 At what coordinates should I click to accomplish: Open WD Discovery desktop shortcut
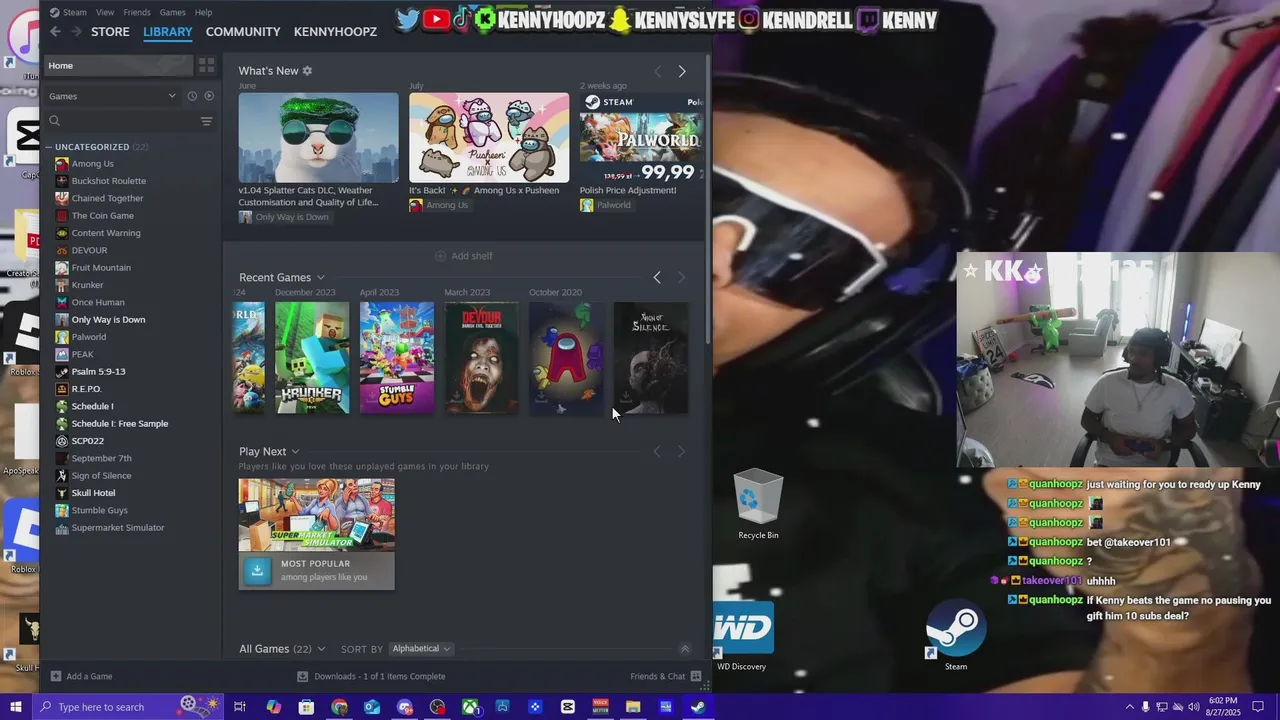pyautogui.click(x=742, y=636)
